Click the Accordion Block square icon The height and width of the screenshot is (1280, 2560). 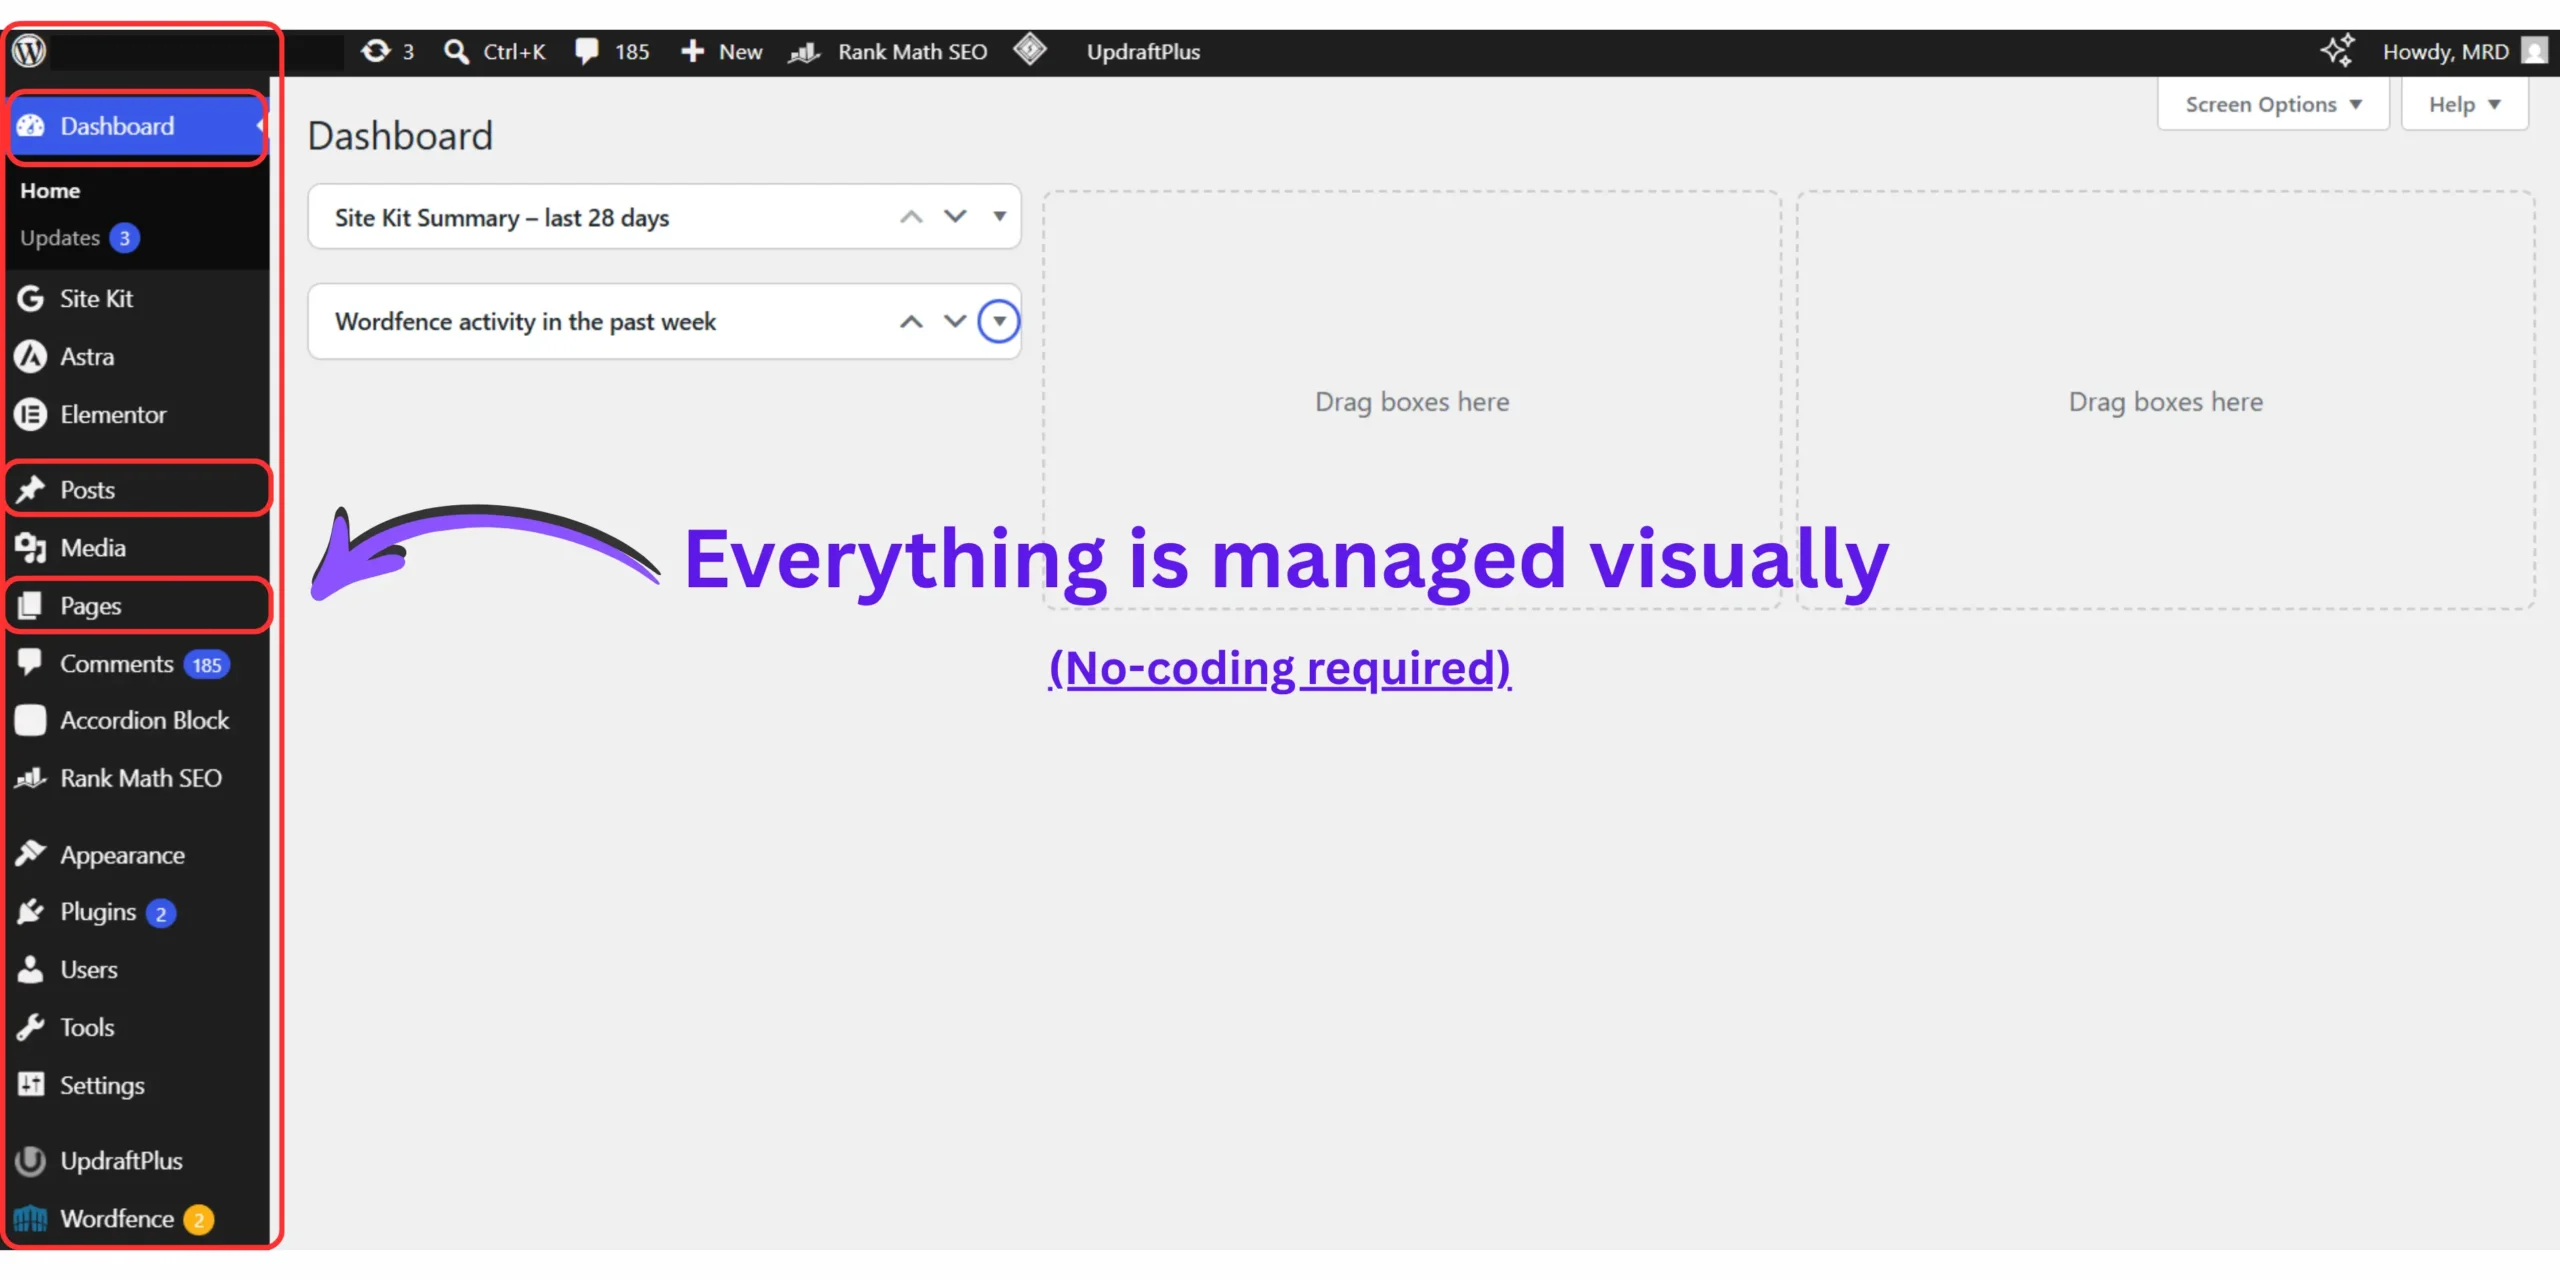(x=31, y=720)
